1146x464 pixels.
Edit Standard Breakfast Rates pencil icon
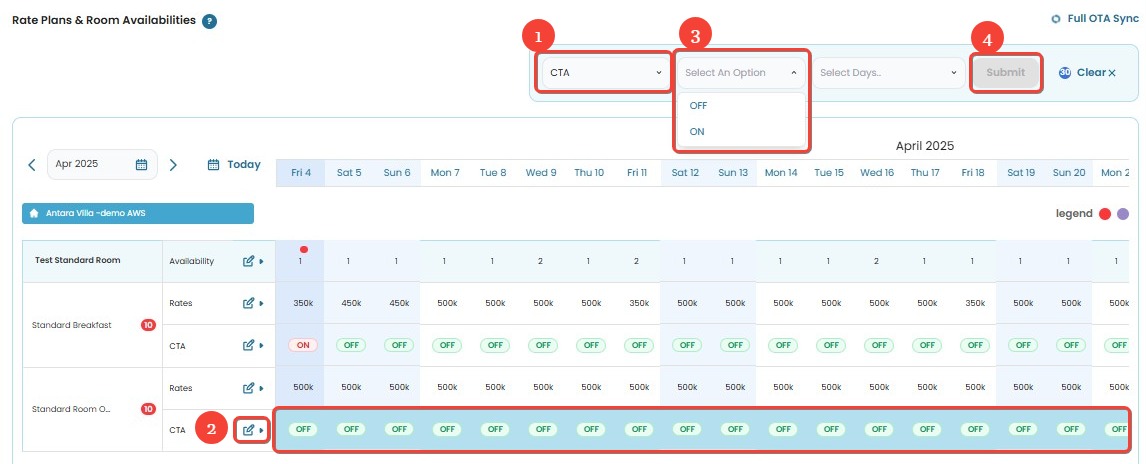click(248, 303)
